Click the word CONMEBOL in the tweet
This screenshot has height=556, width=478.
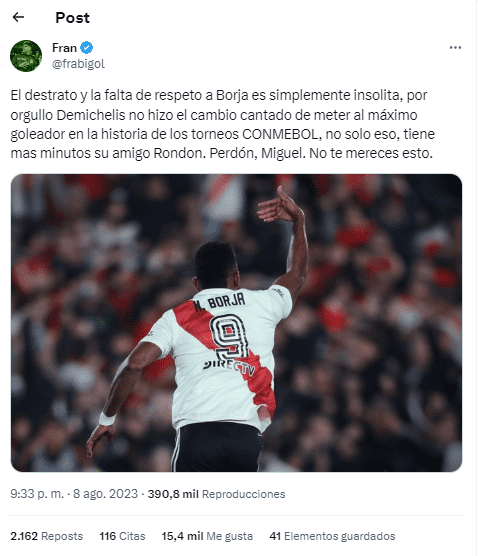(x=280, y=134)
